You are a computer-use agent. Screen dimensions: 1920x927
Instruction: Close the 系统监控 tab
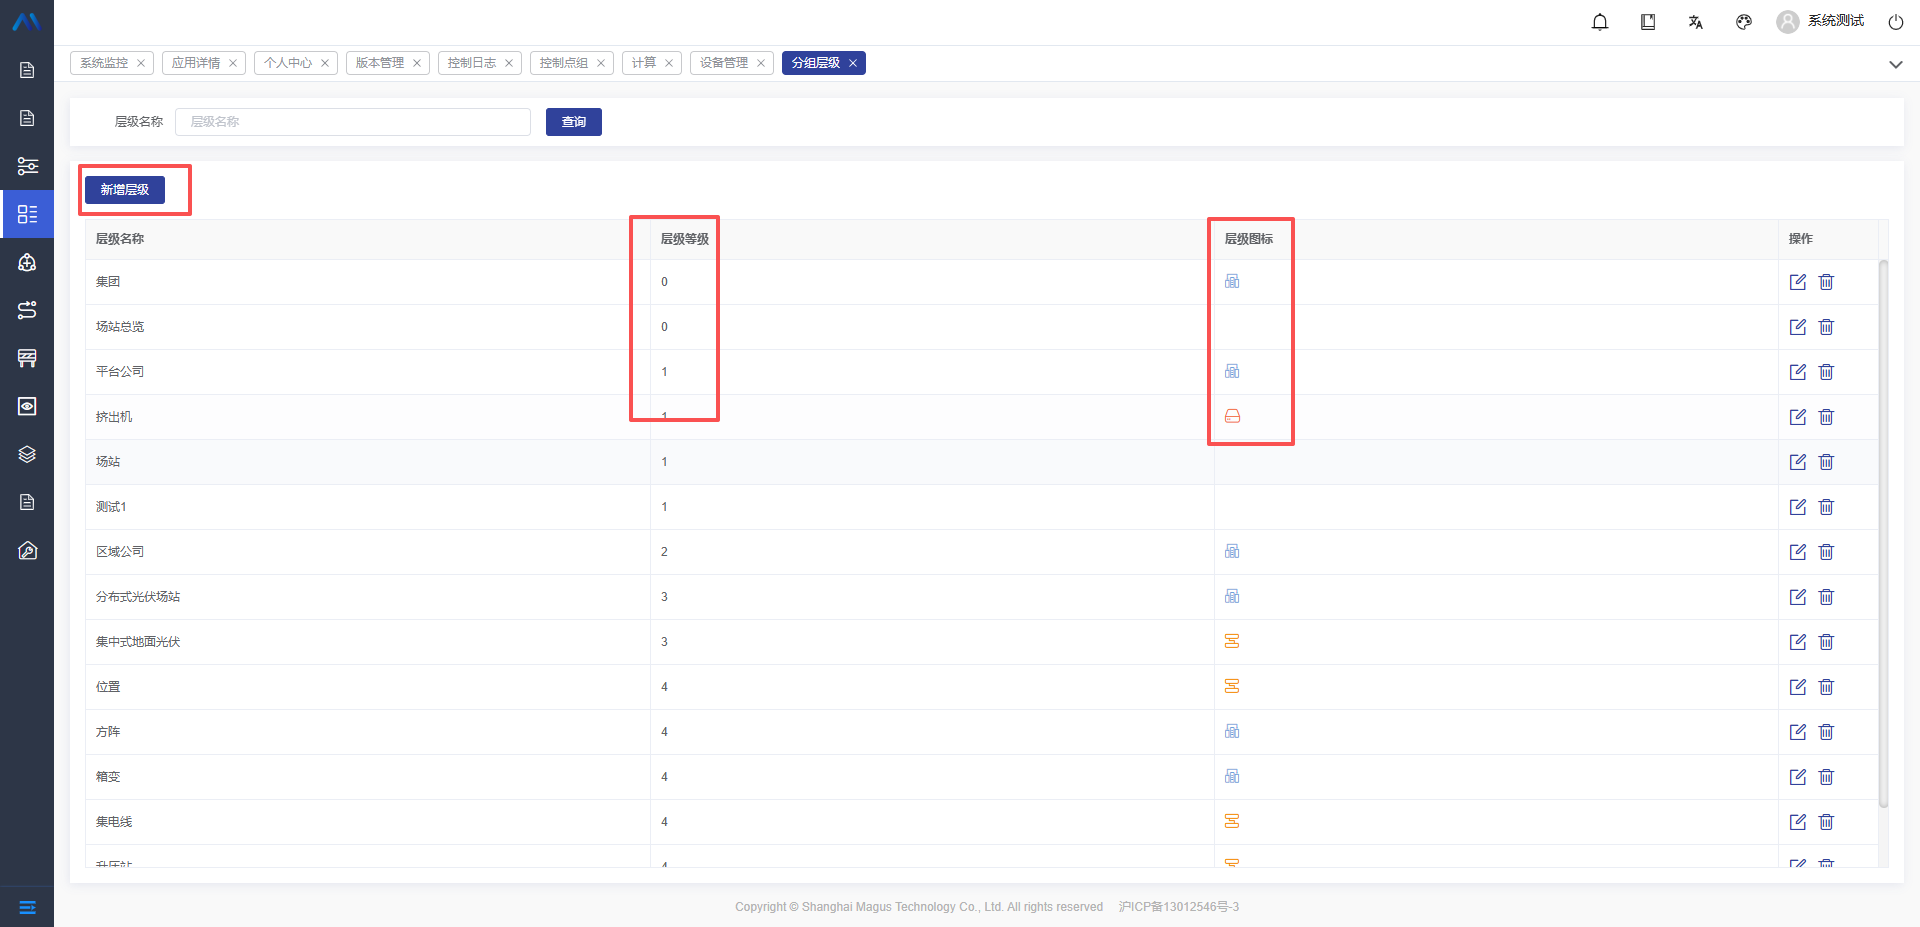[x=141, y=63]
